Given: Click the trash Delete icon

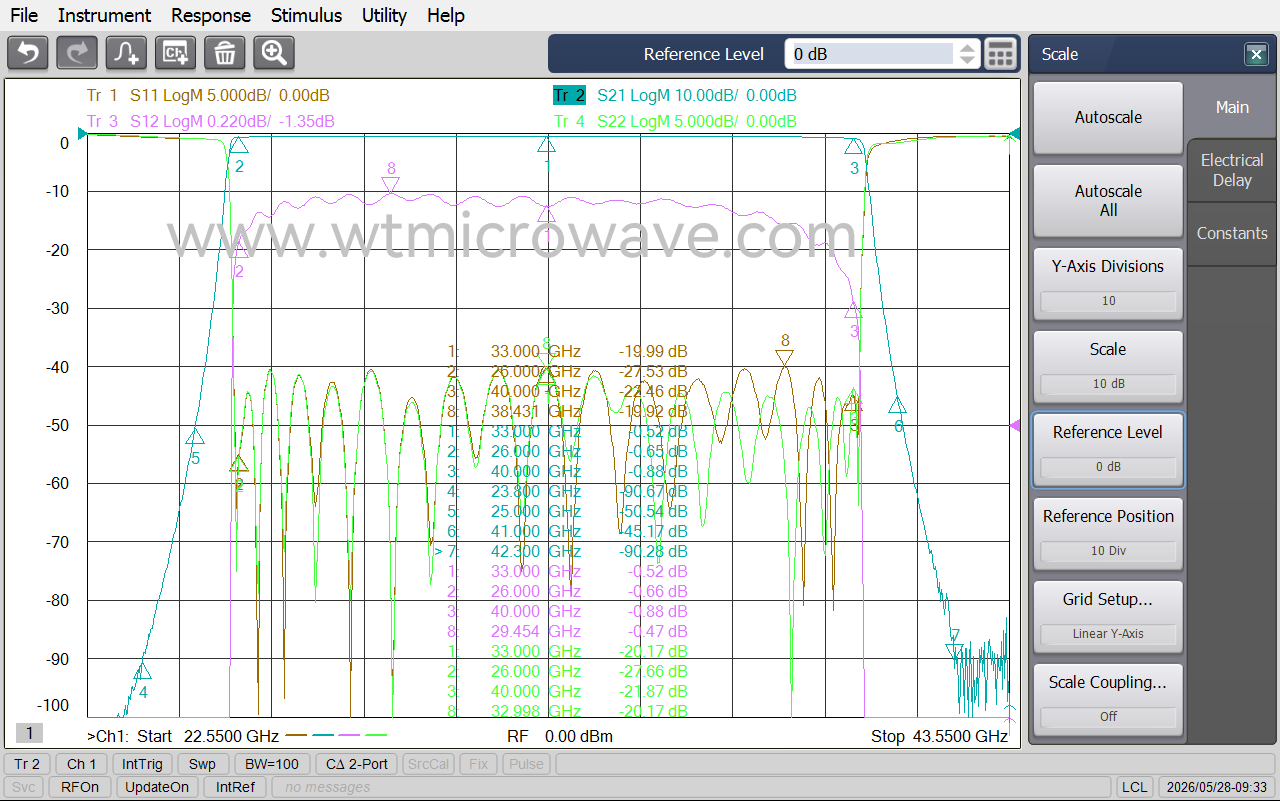Looking at the screenshot, I should pyautogui.click(x=225, y=53).
